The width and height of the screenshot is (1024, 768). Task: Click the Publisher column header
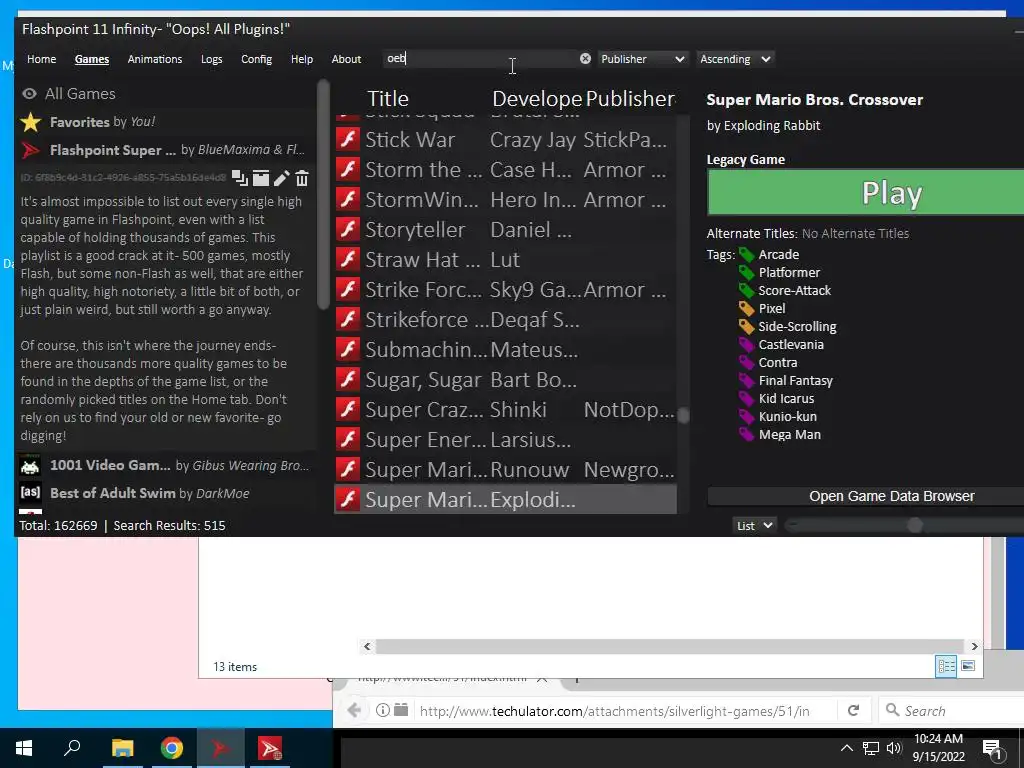pyautogui.click(x=630, y=99)
